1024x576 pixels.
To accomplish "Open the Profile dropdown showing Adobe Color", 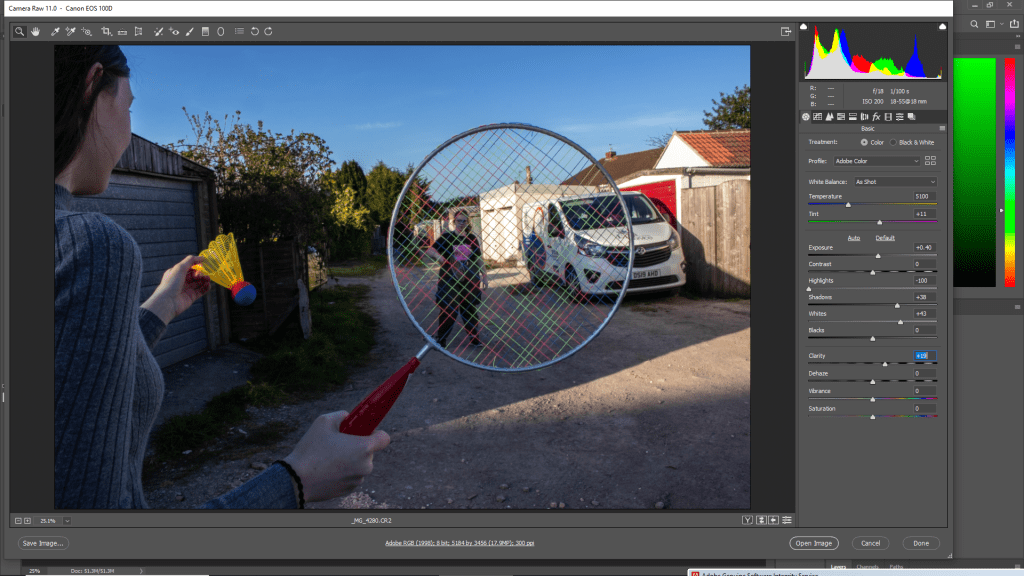I will 876,161.
